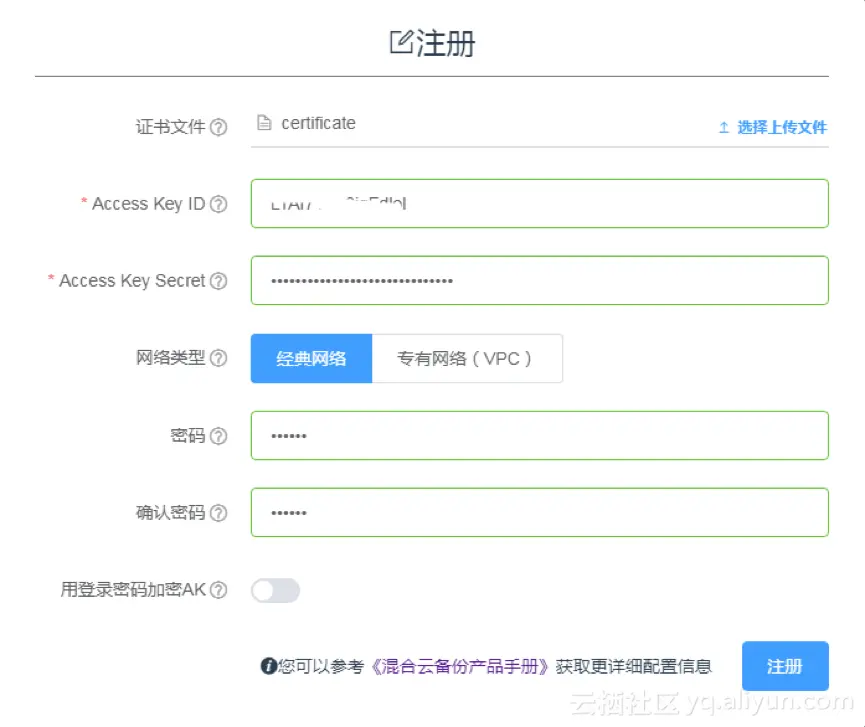Select 经典网络 network type
The image size is (865, 727).
pyautogui.click(x=311, y=358)
